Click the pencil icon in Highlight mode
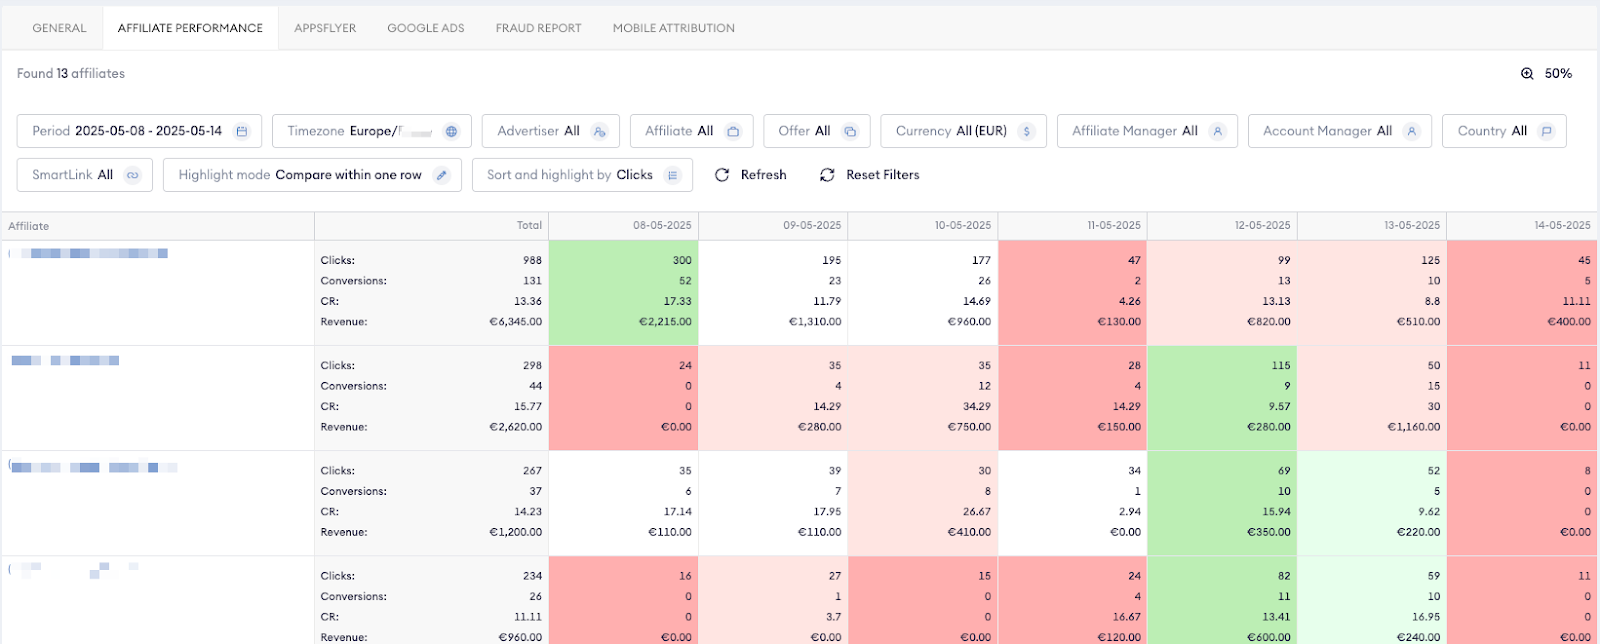This screenshot has height=644, width=1600. tap(442, 175)
